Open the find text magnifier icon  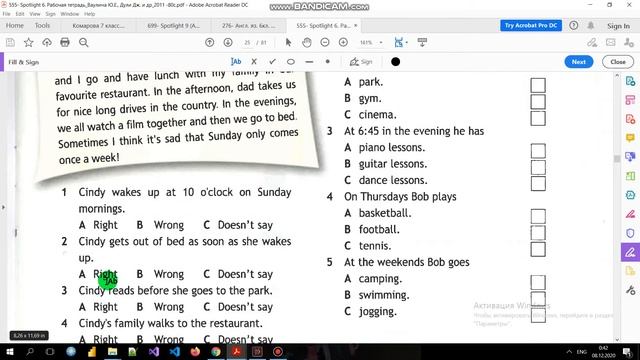point(84,42)
